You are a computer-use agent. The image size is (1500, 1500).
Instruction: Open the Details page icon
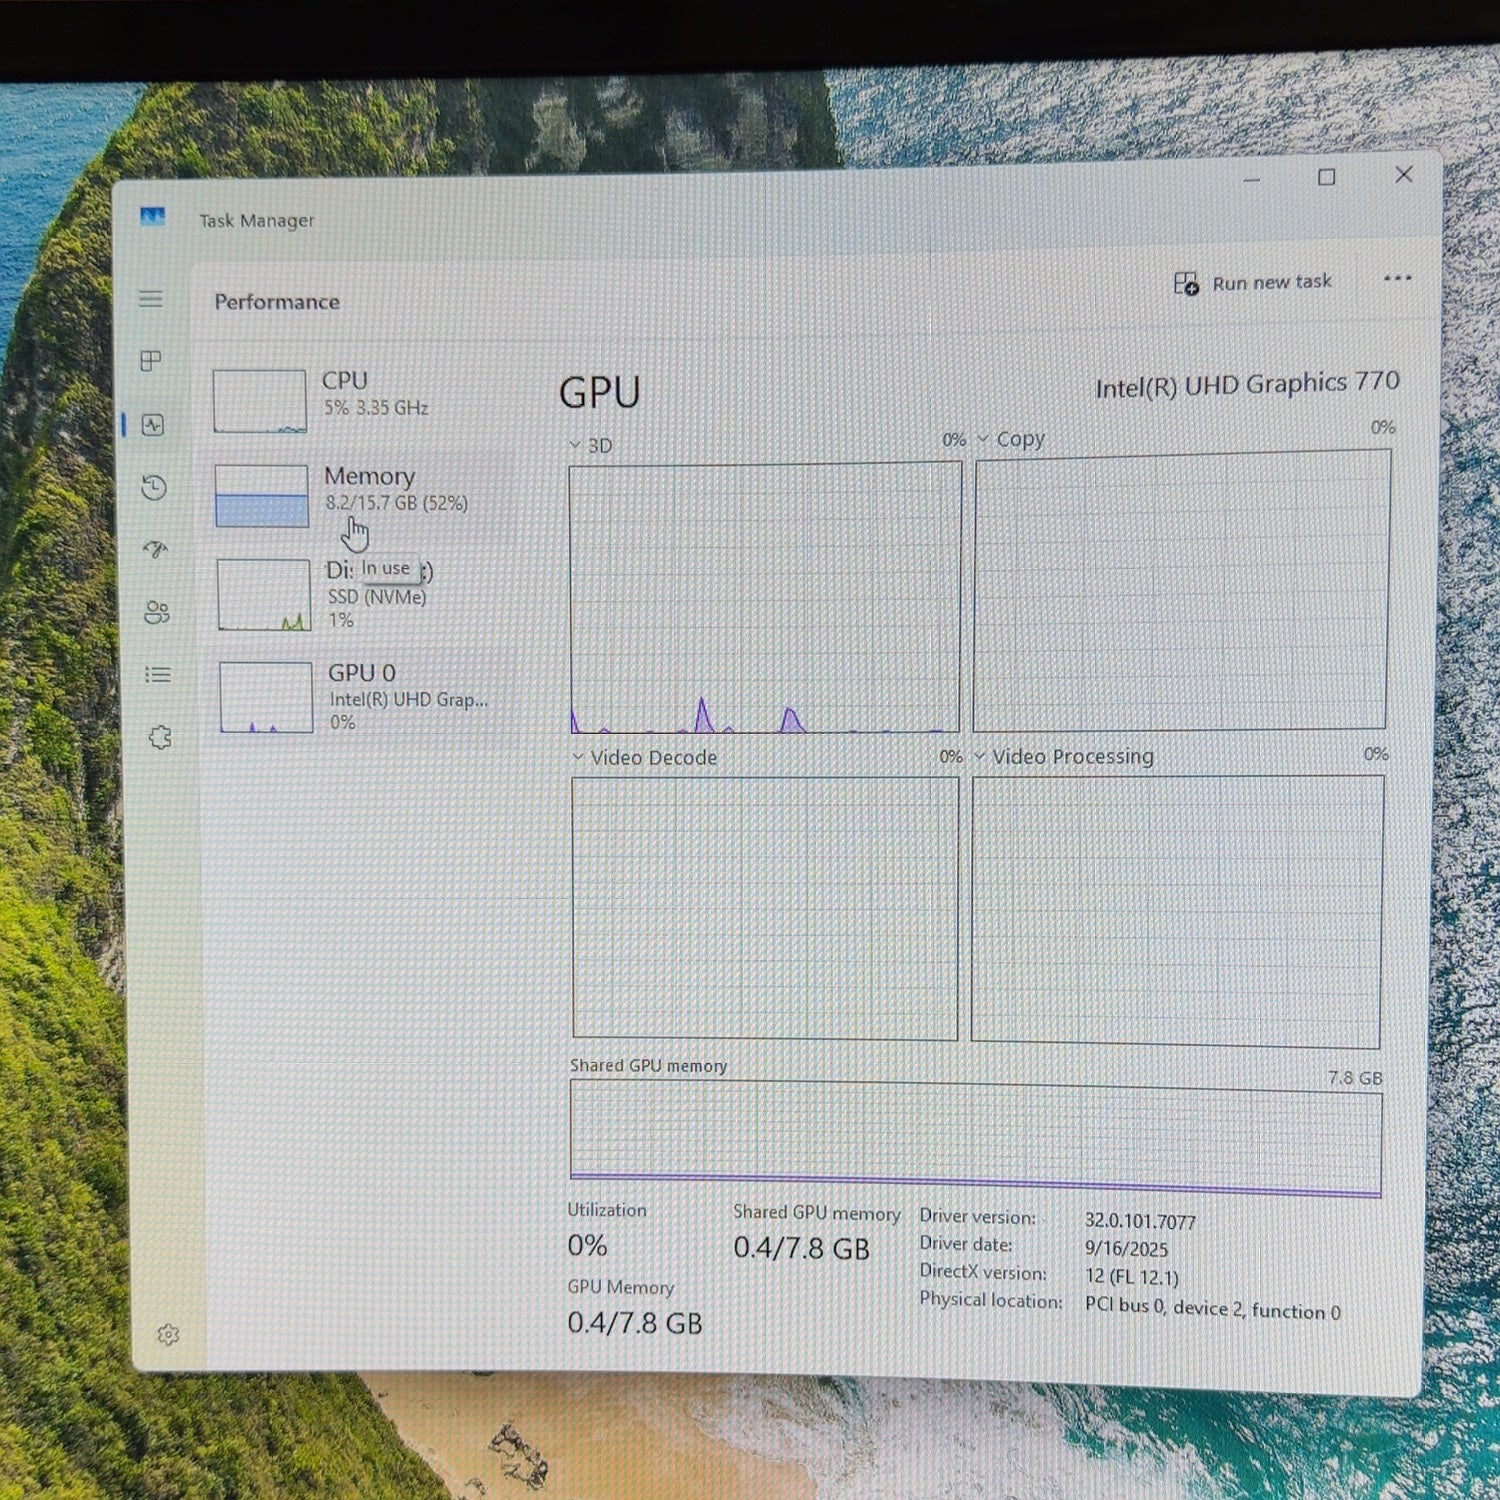[158, 675]
